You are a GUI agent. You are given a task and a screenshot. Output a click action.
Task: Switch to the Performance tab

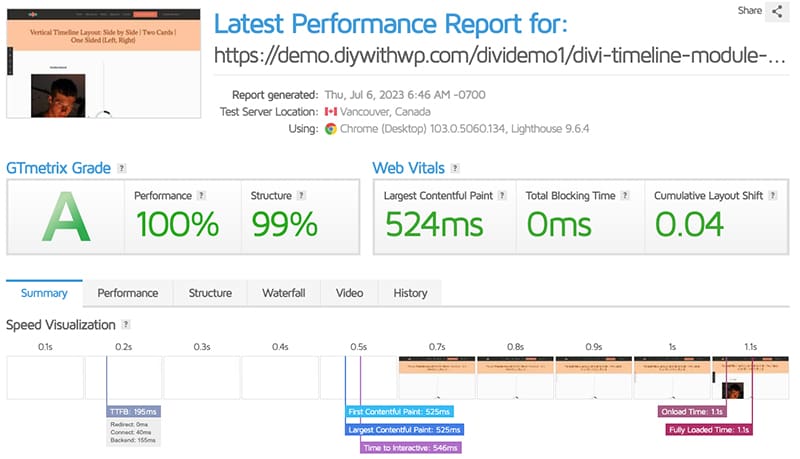pos(128,293)
